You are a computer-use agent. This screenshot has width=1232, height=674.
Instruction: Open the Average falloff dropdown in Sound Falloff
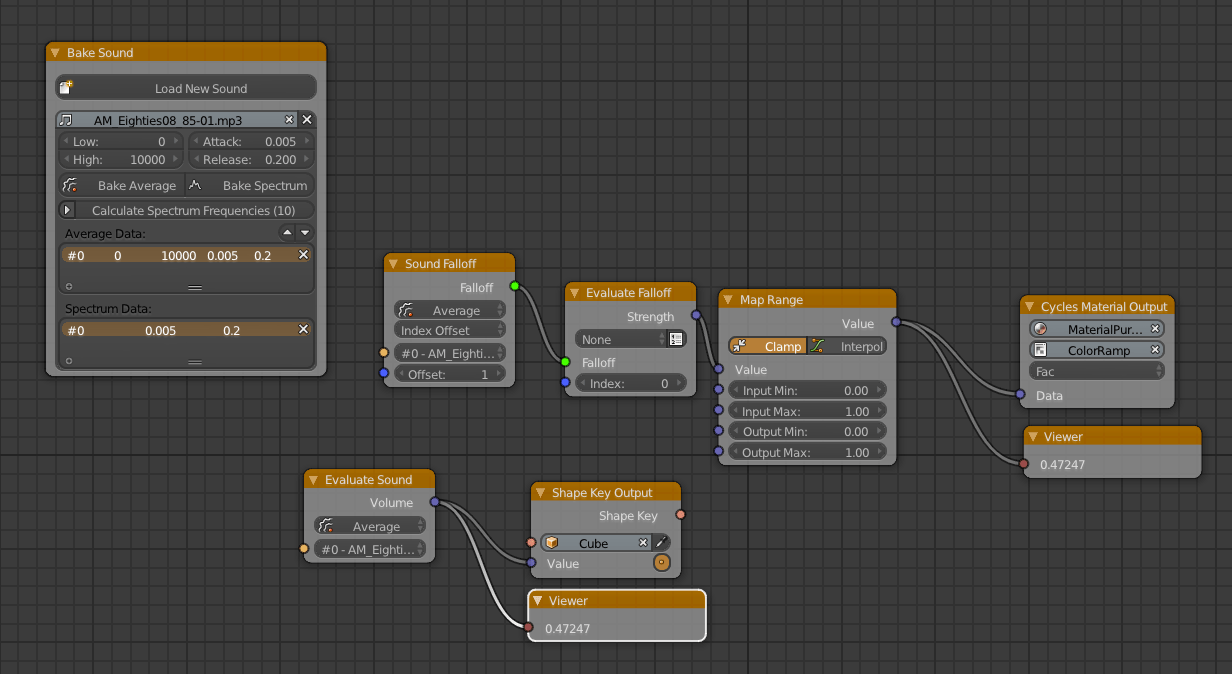click(449, 309)
